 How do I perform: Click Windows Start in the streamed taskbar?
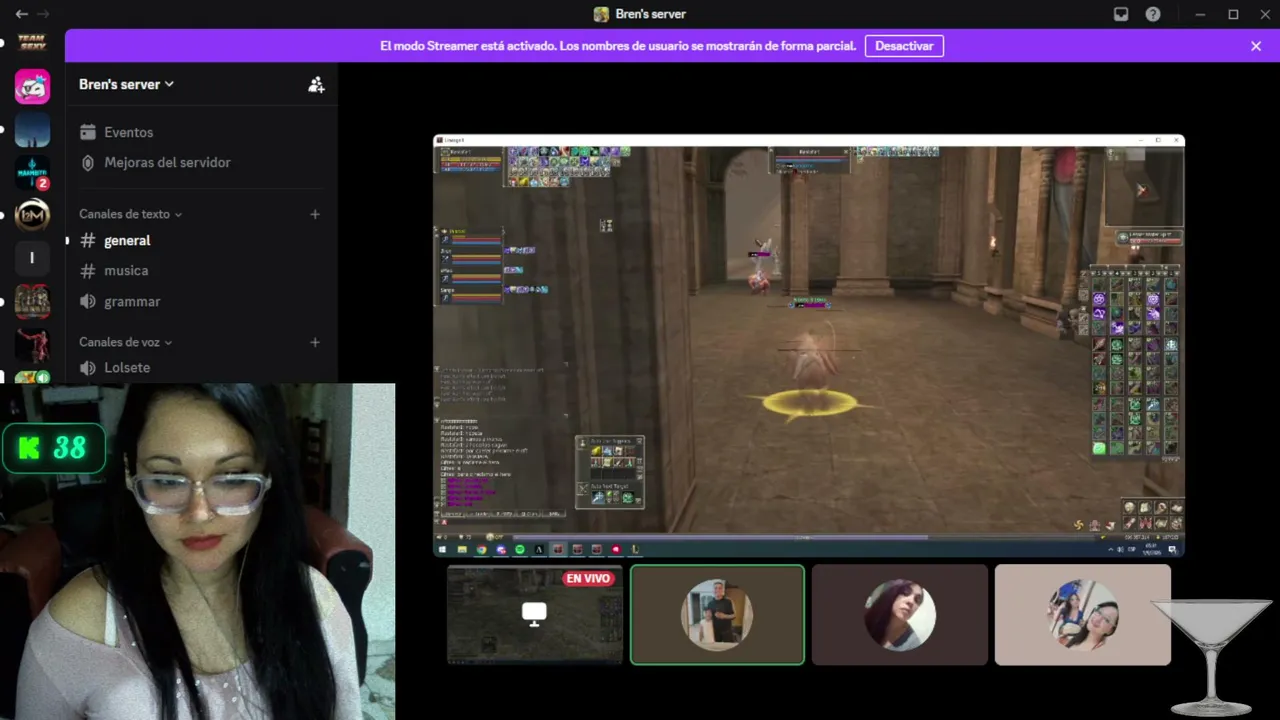click(x=442, y=549)
